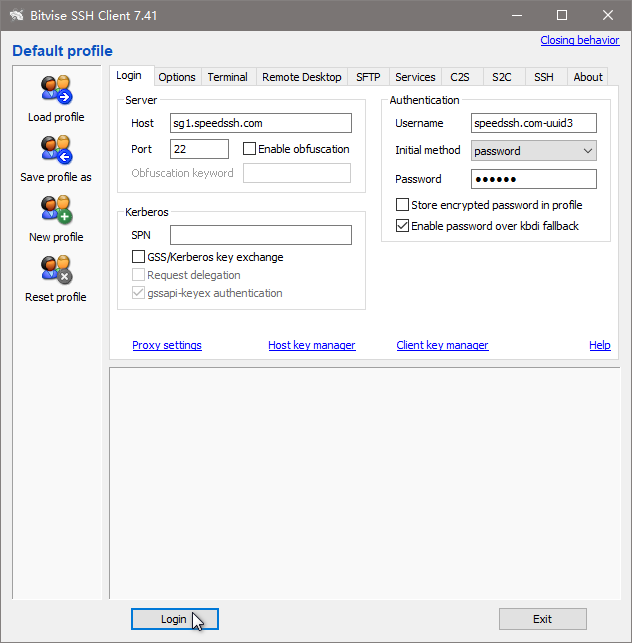This screenshot has height=643, width=632.
Task: Click the empty log output panel
Action: [365, 483]
